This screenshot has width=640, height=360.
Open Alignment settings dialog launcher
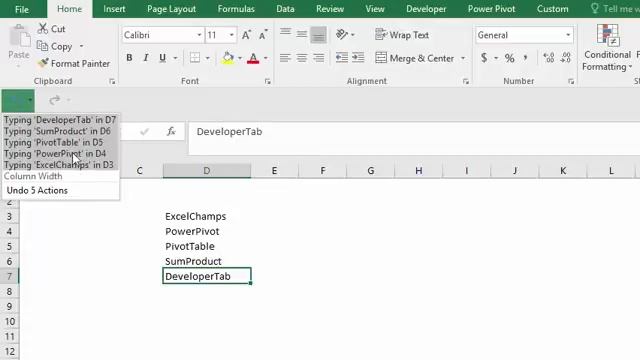click(x=466, y=82)
